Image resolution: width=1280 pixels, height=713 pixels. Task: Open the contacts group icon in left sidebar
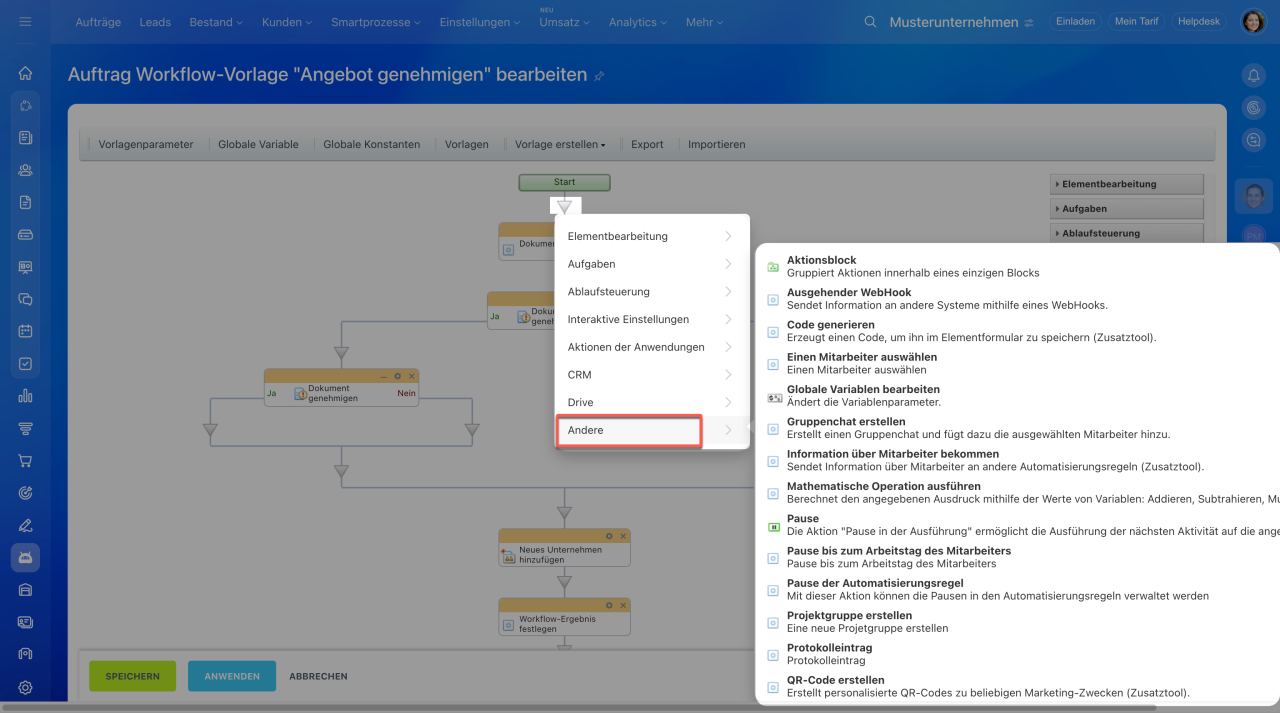coord(25,170)
